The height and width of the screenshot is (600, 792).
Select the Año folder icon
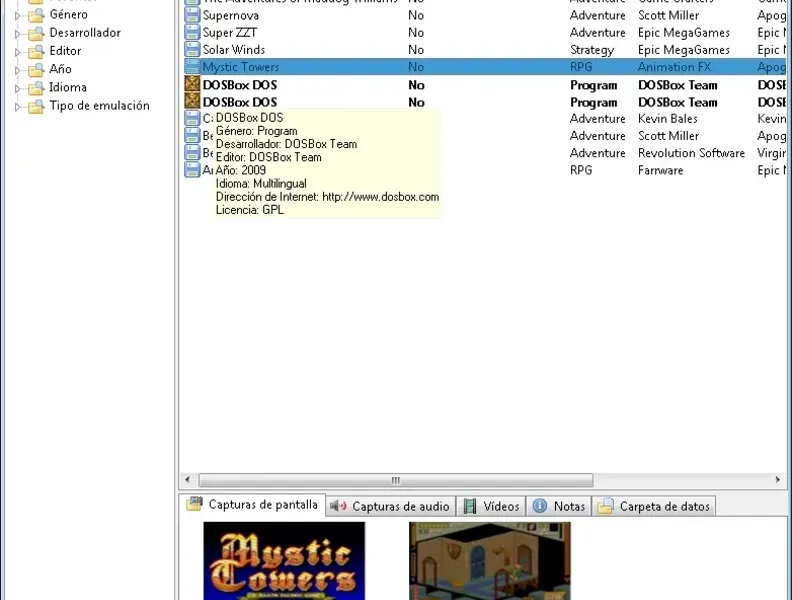pos(36,70)
